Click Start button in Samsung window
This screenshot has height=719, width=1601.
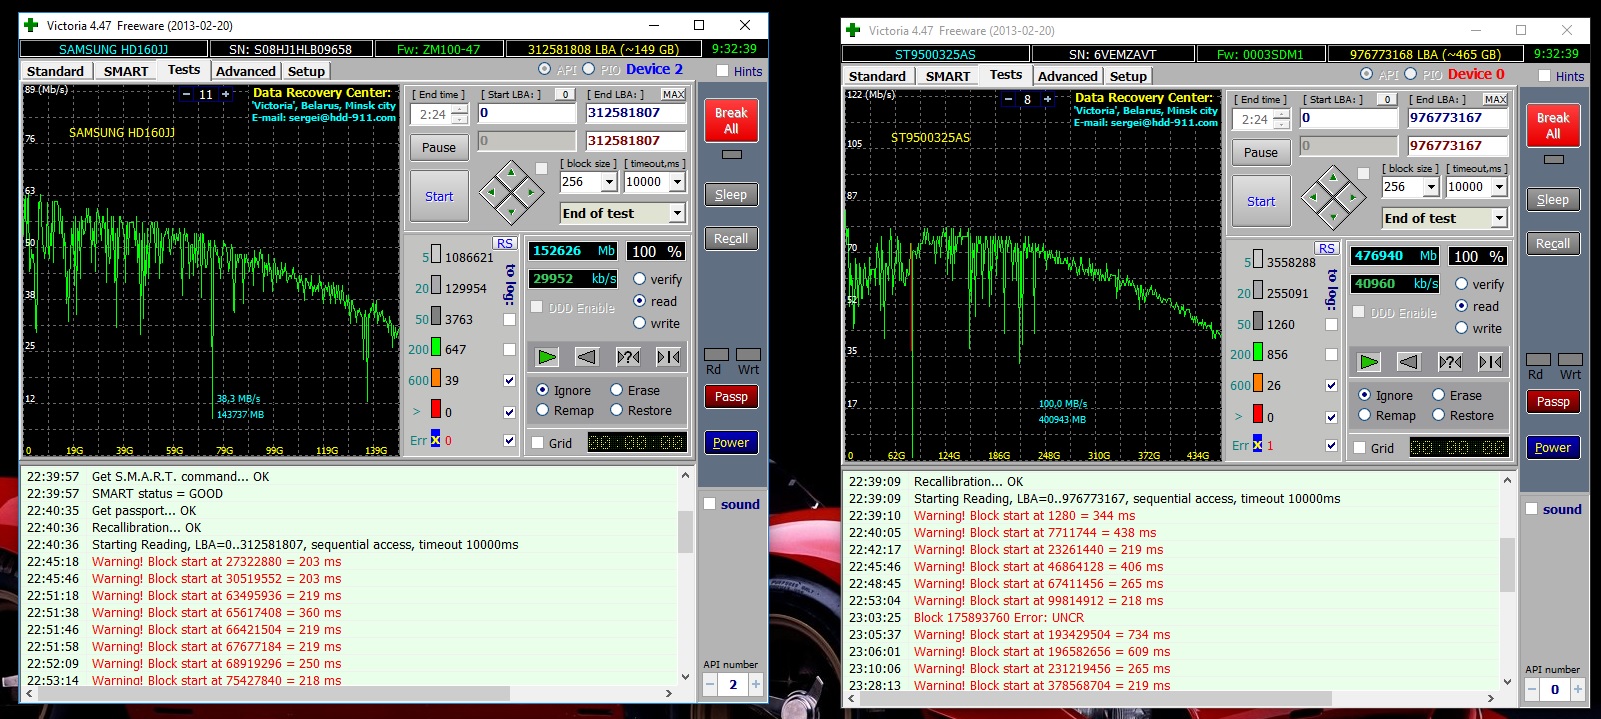tap(439, 196)
